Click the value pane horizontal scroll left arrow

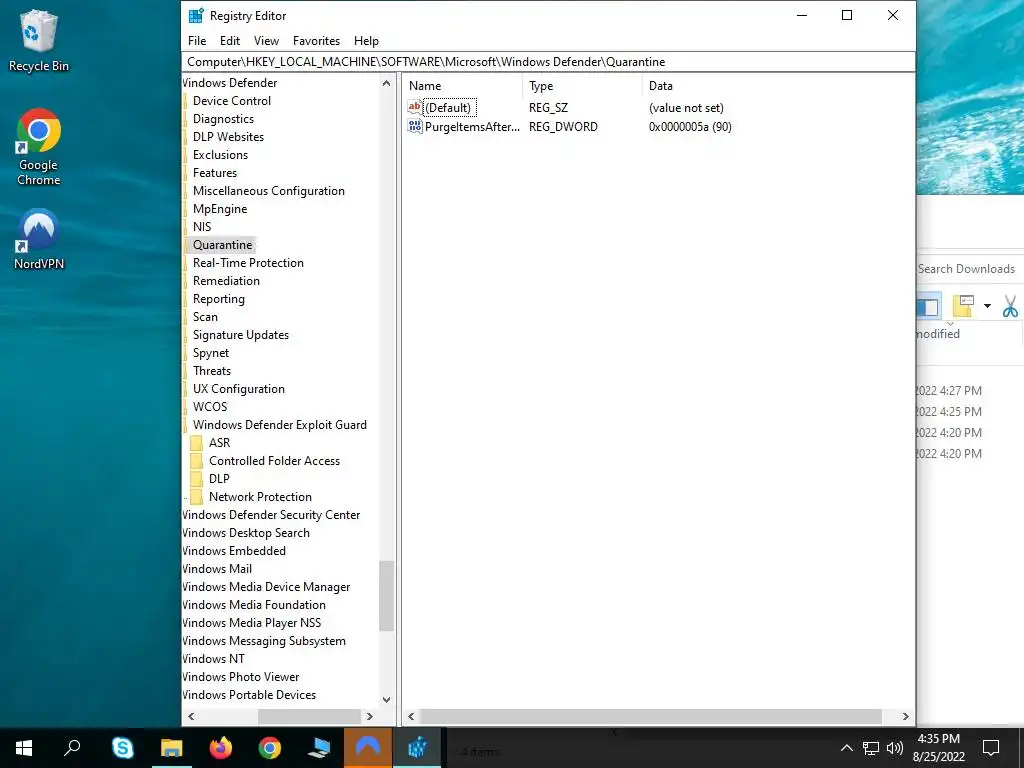pos(411,716)
